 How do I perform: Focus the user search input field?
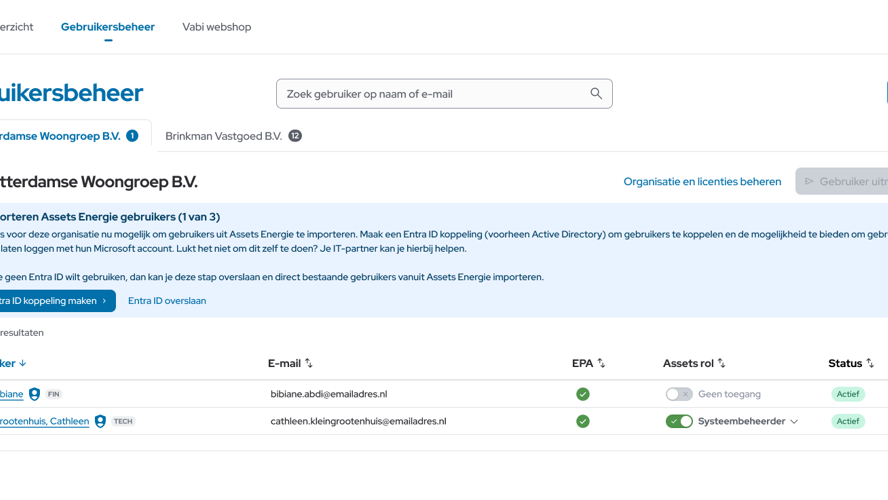point(430,94)
